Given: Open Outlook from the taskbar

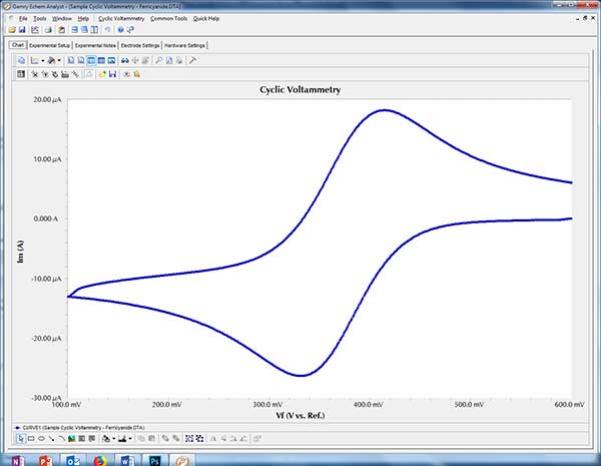Looking at the screenshot, I should click(73, 460).
